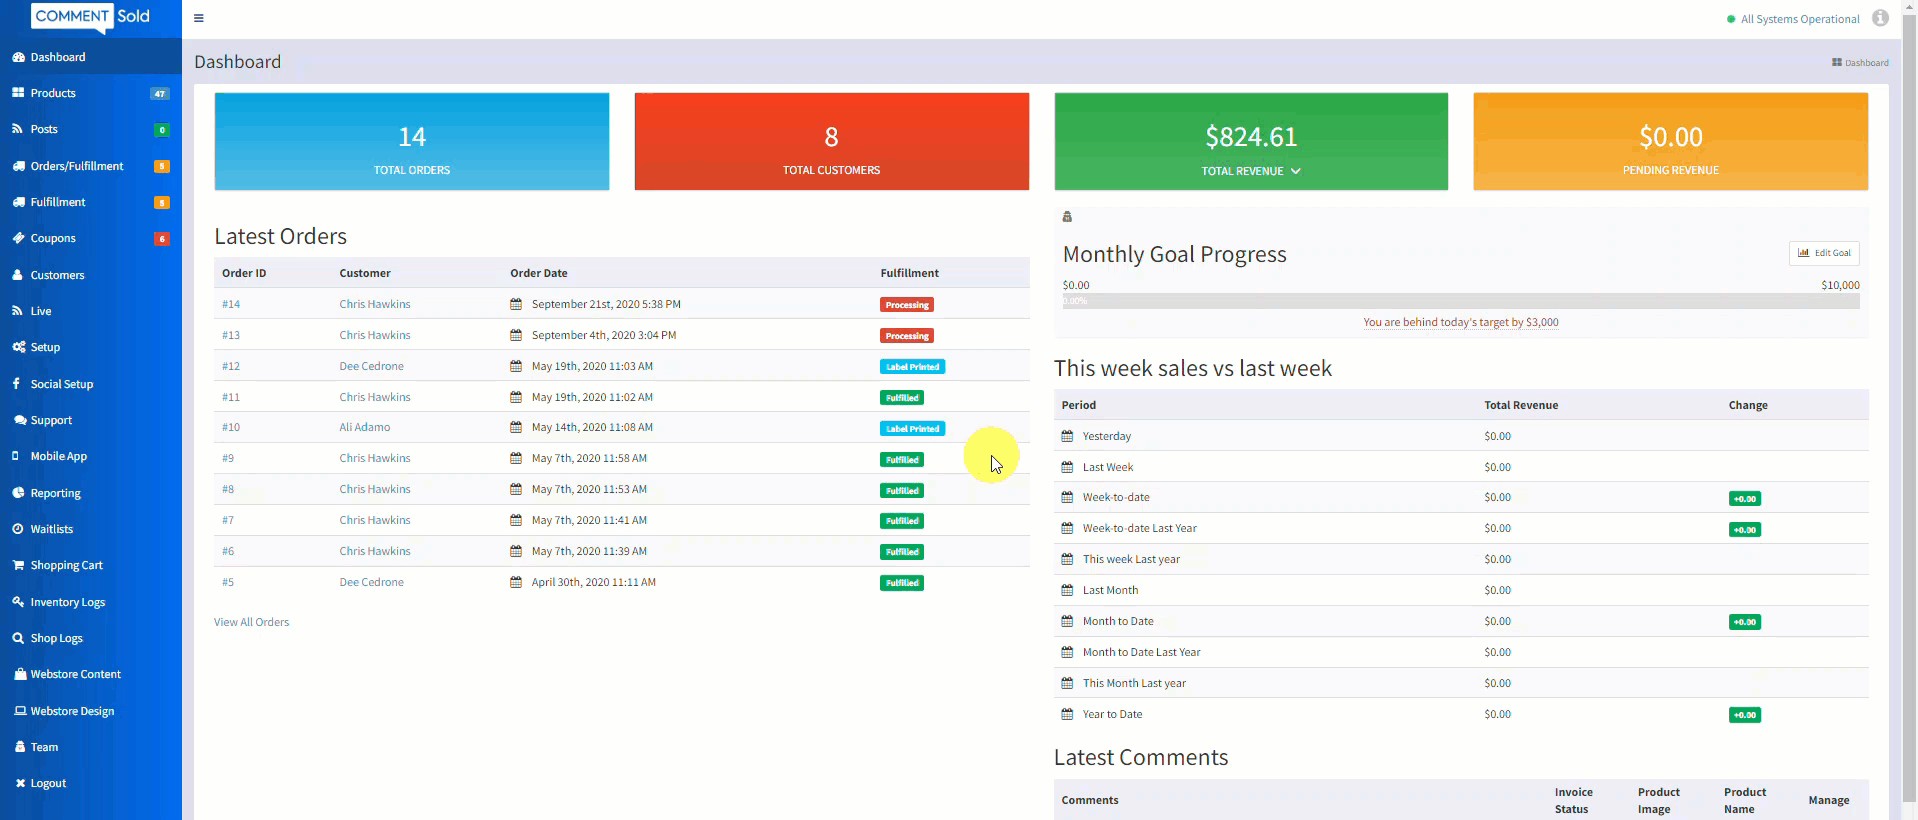Click the Total Orders blue card
The image size is (1918, 820).
pos(412,141)
